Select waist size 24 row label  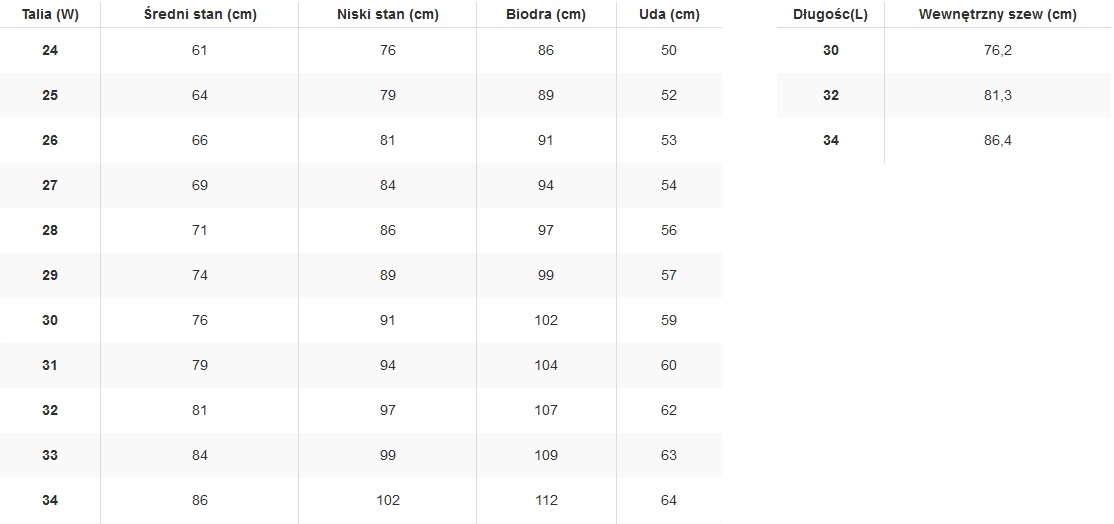coord(50,50)
